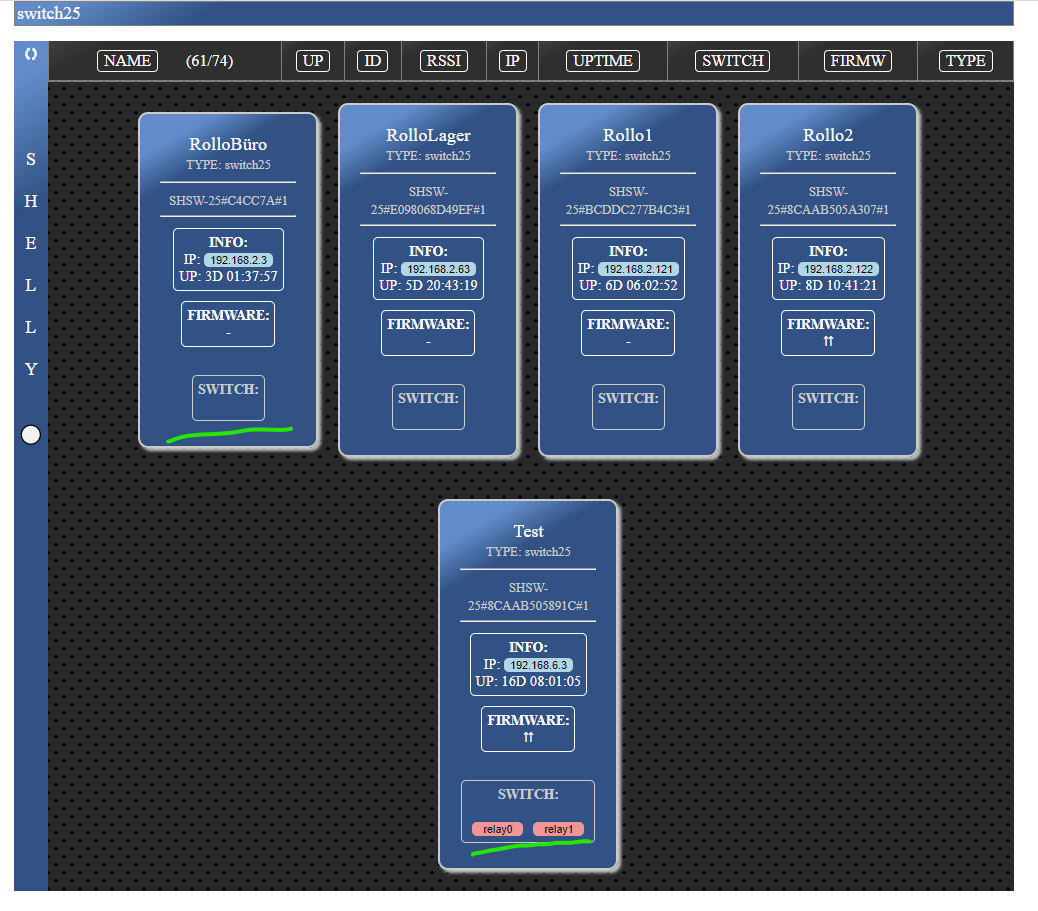Viewport: 1038px width, 911px height.
Task: Select the UP filter in header
Action: point(313,61)
